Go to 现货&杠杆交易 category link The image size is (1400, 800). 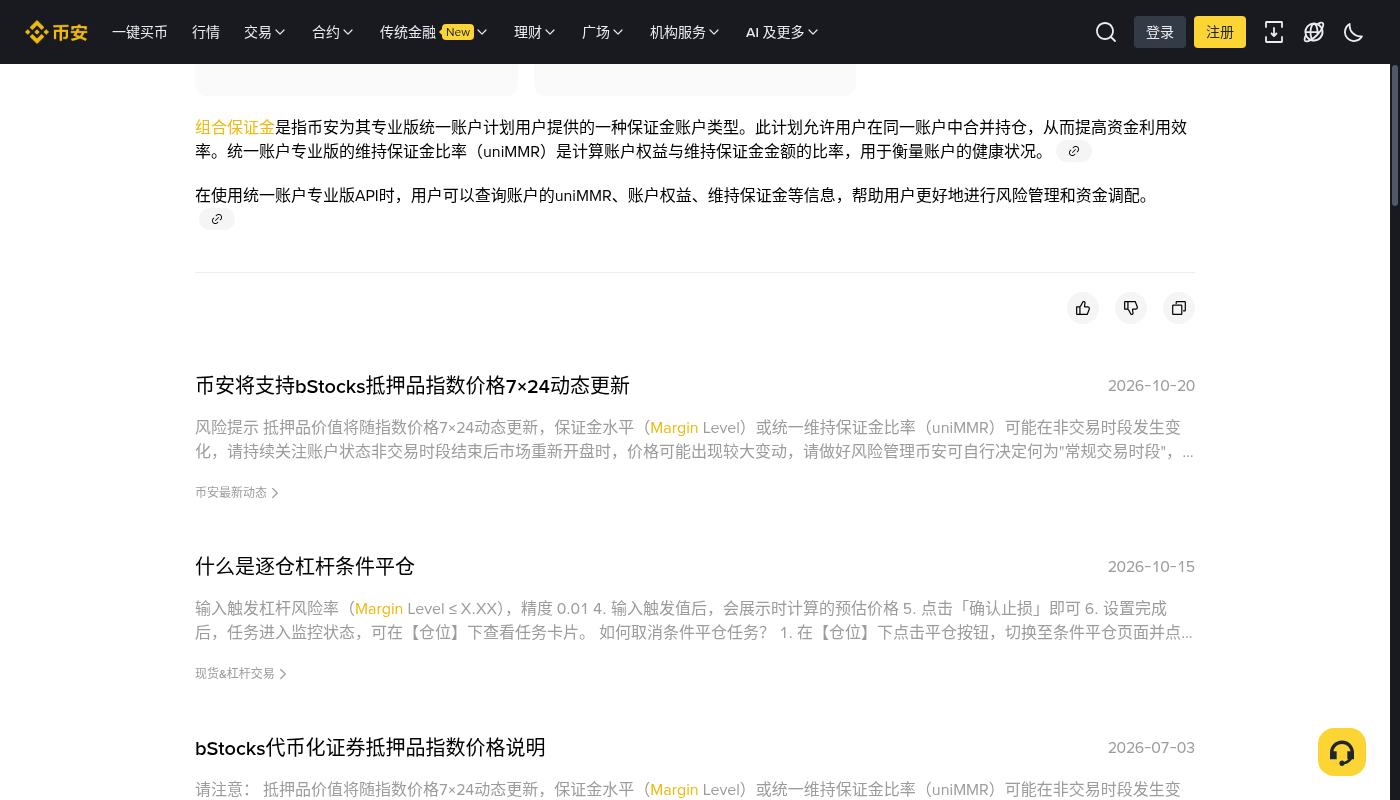pyautogui.click(x=241, y=673)
